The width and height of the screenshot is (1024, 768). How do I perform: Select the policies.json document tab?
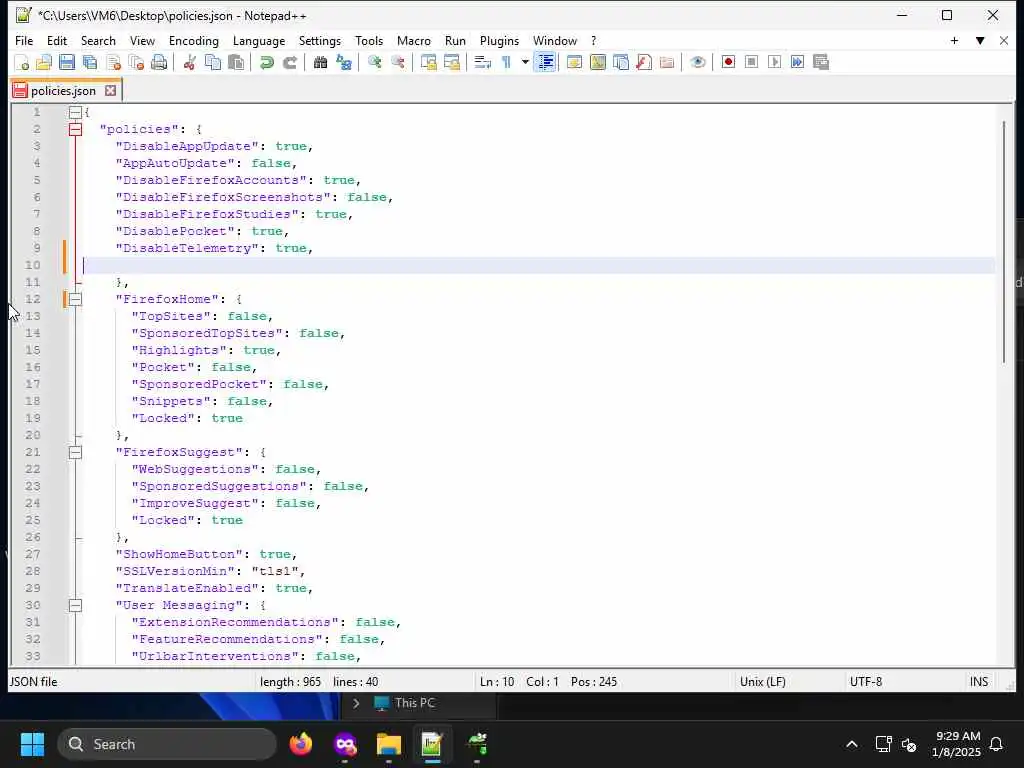(64, 91)
